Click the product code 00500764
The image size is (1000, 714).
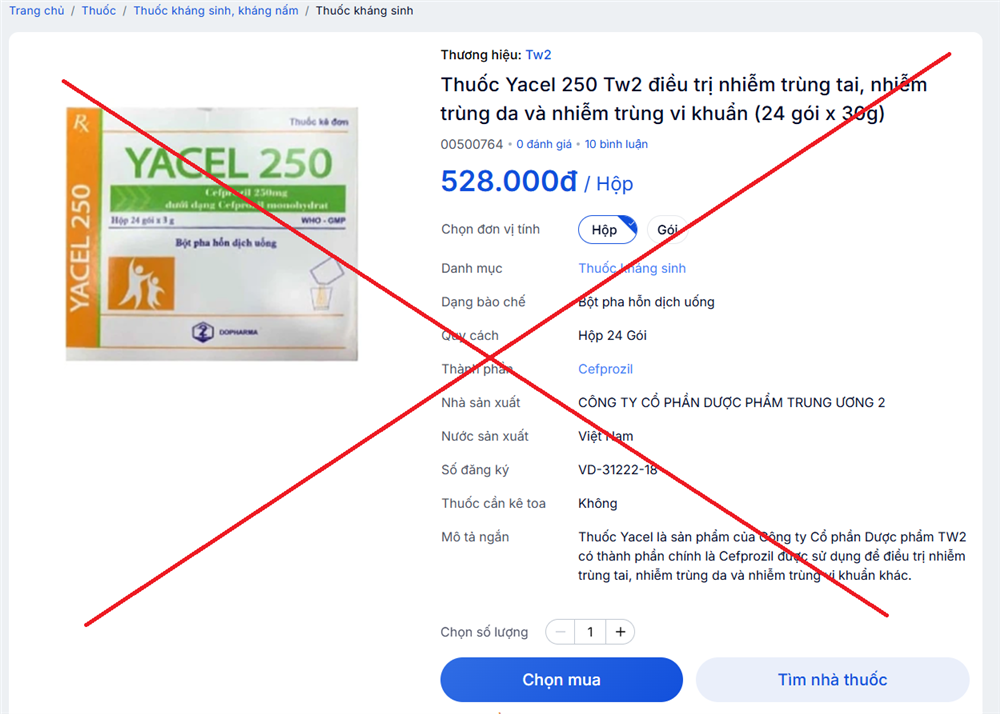pos(472,144)
